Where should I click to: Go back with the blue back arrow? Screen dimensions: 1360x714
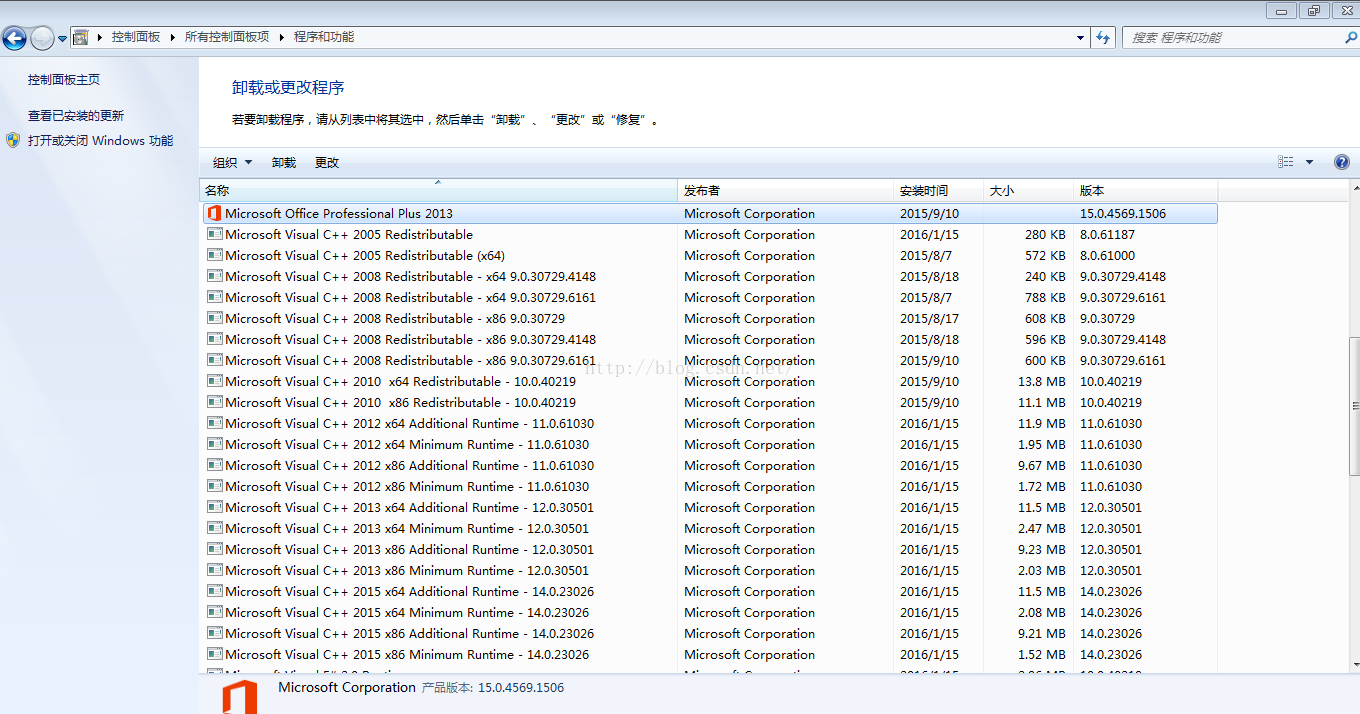14,38
